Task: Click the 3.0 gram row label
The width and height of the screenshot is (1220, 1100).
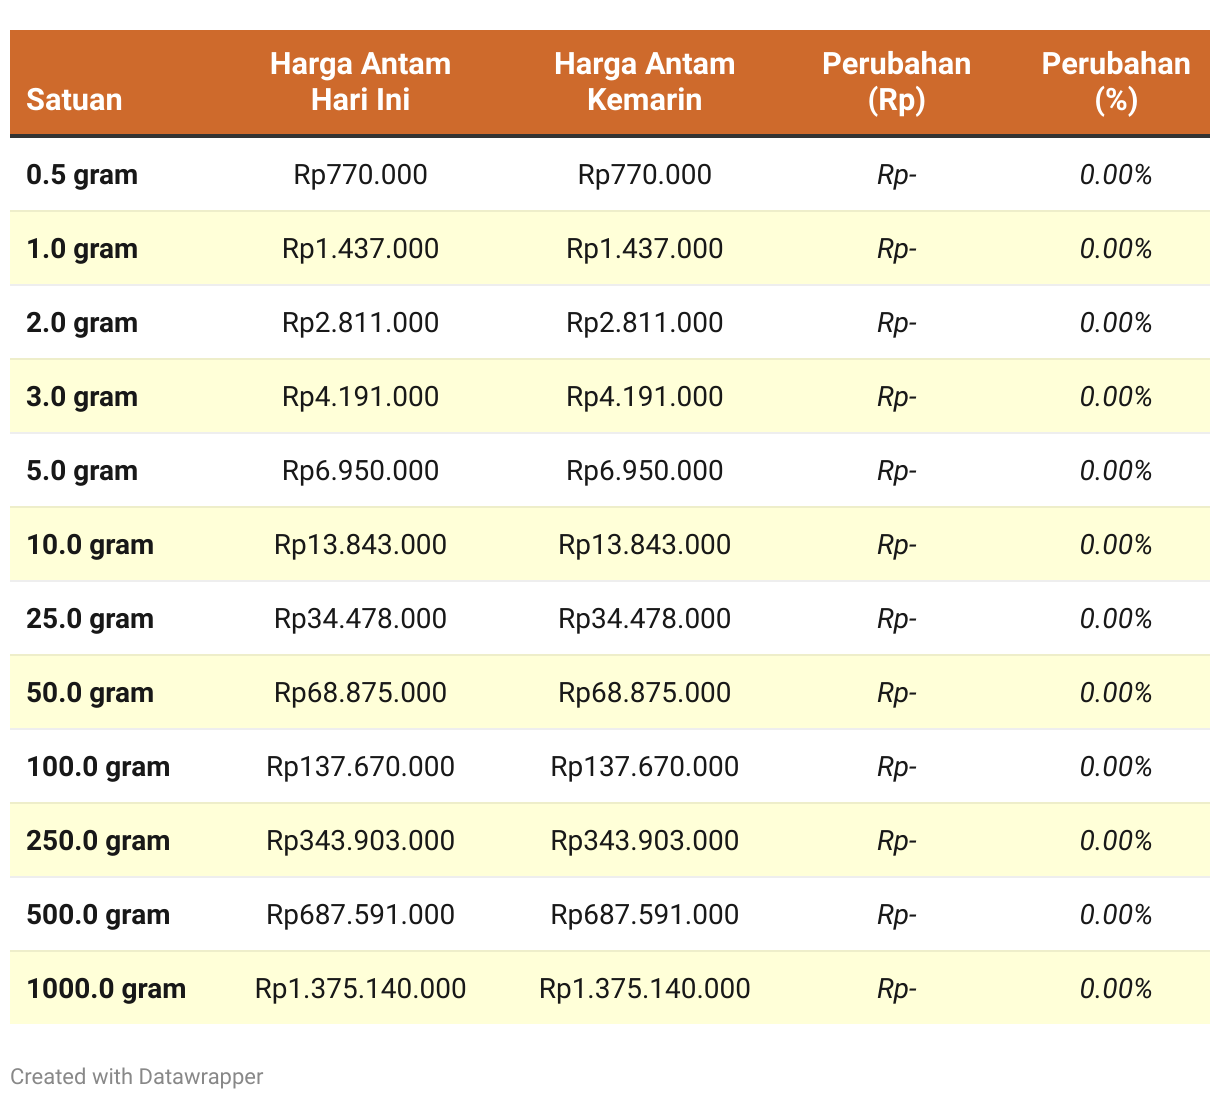Action: (82, 397)
